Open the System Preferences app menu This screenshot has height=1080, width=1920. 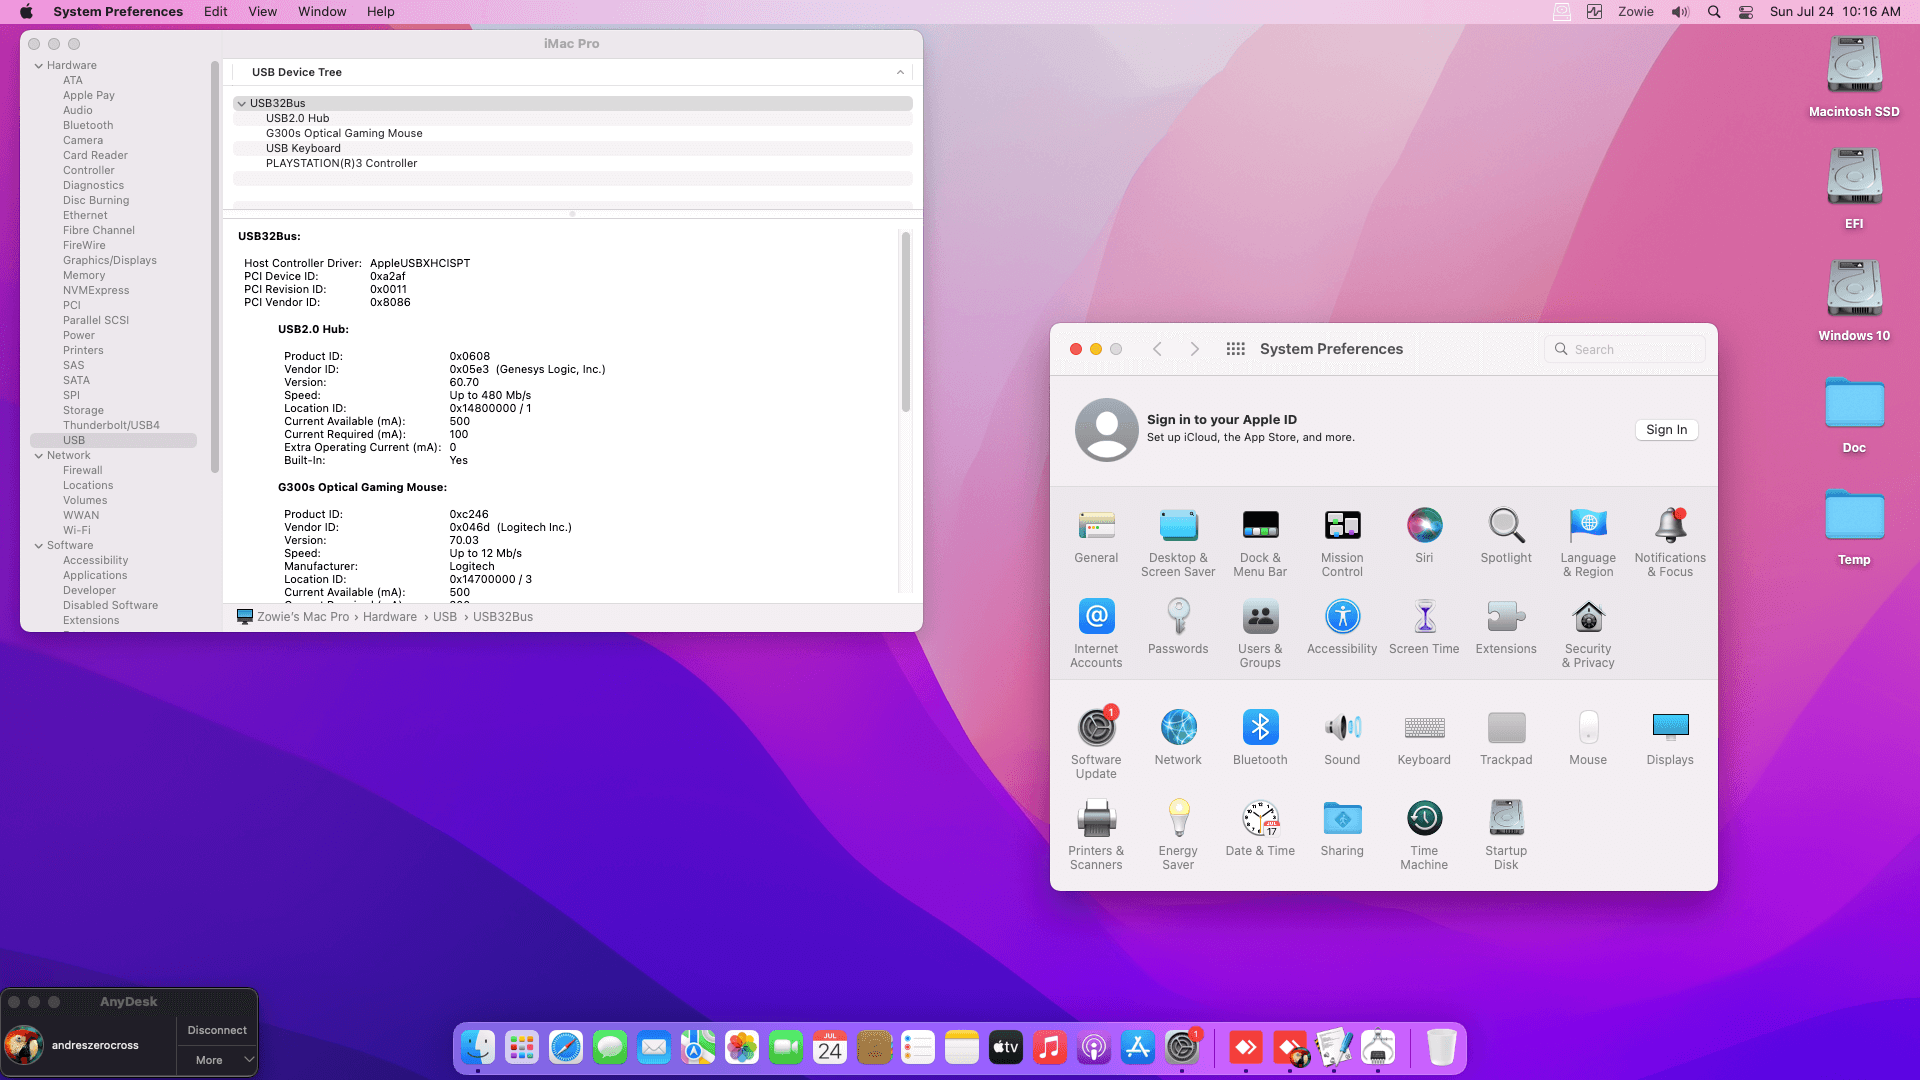tap(118, 12)
